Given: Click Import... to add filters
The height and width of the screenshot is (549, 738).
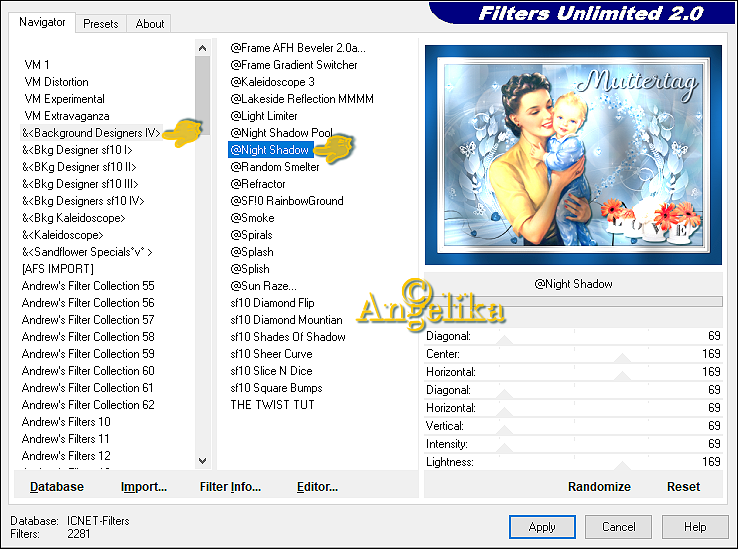Looking at the screenshot, I should tap(144, 487).
